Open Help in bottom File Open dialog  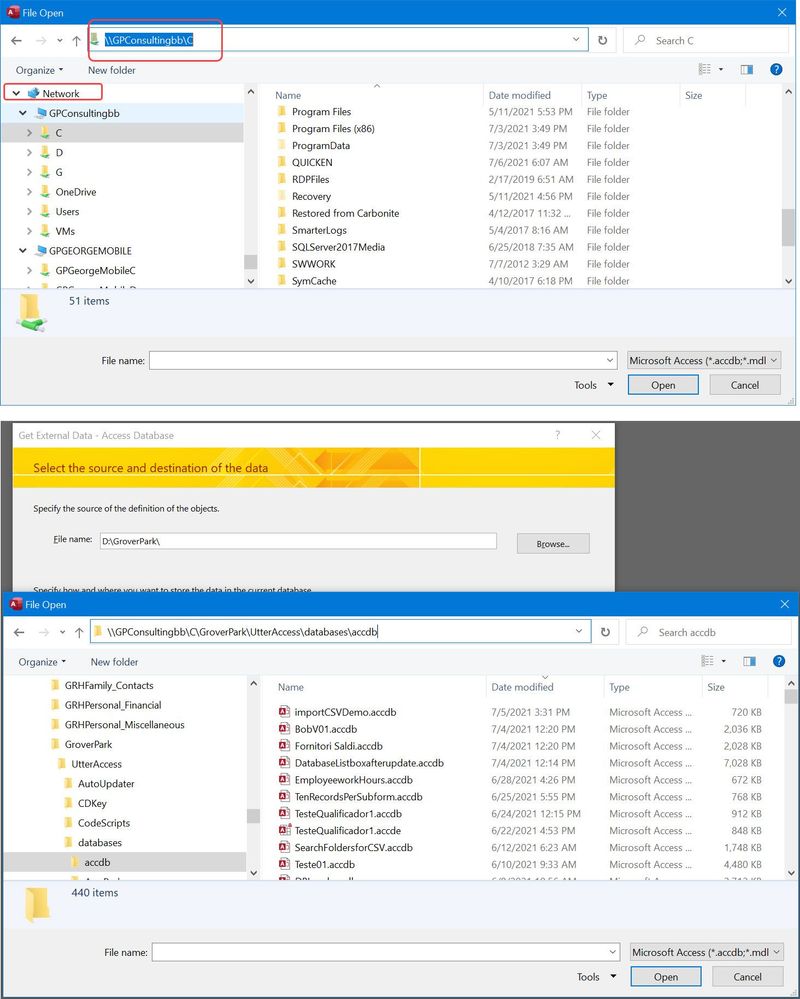(x=778, y=661)
